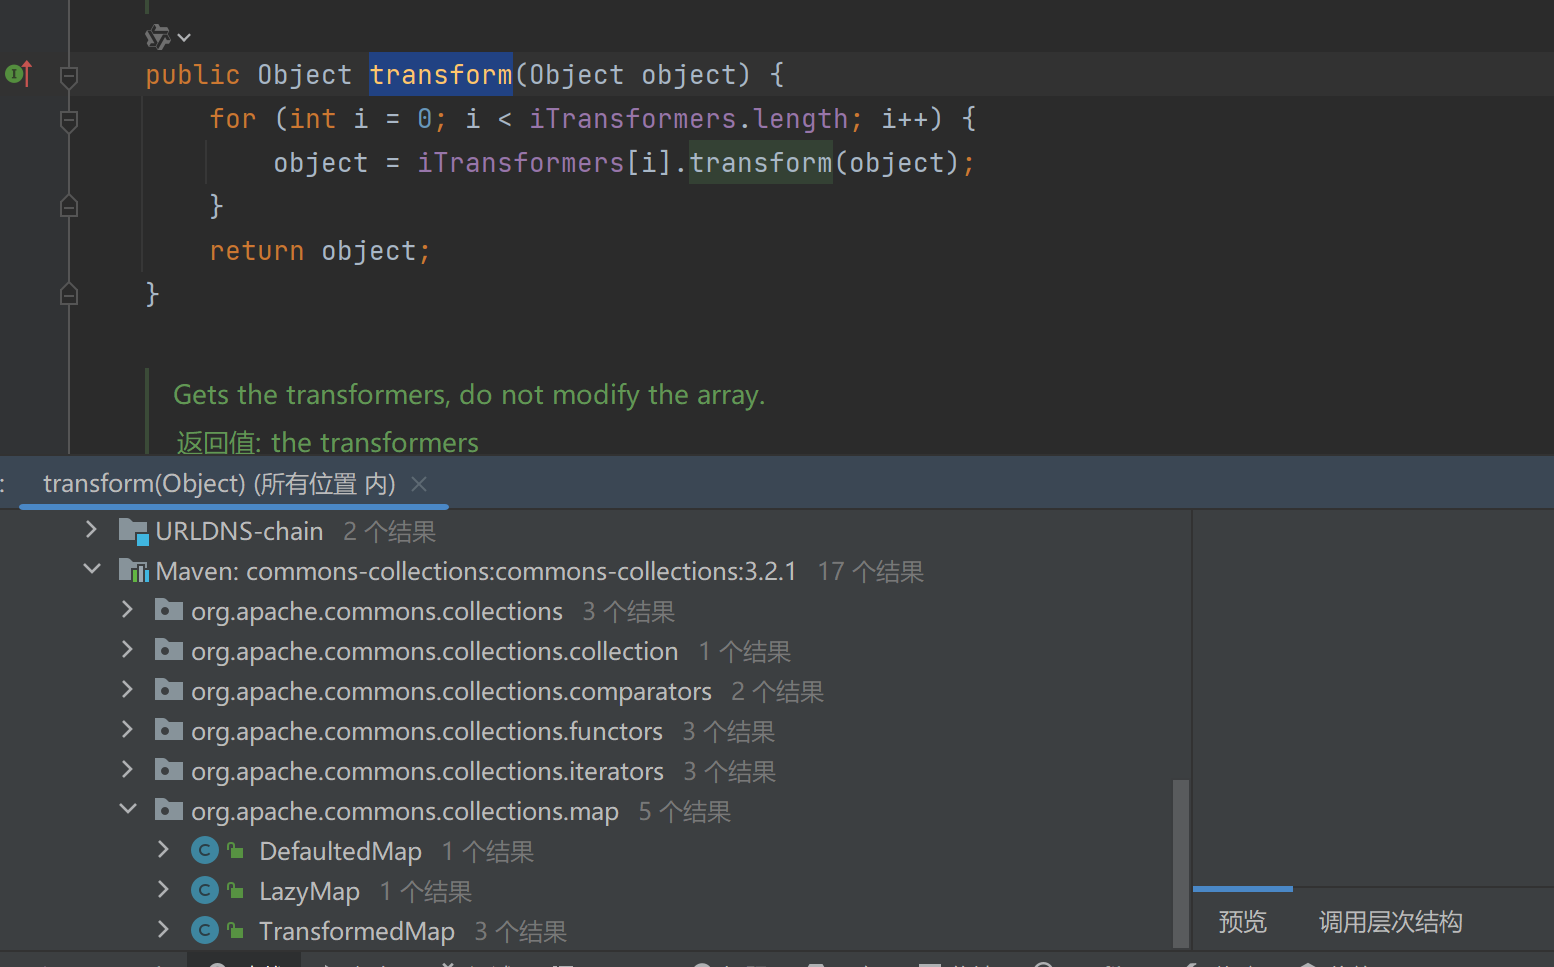Click the Maven library icon
Viewport: 1554px width, 967px height.
(x=133, y=571)
